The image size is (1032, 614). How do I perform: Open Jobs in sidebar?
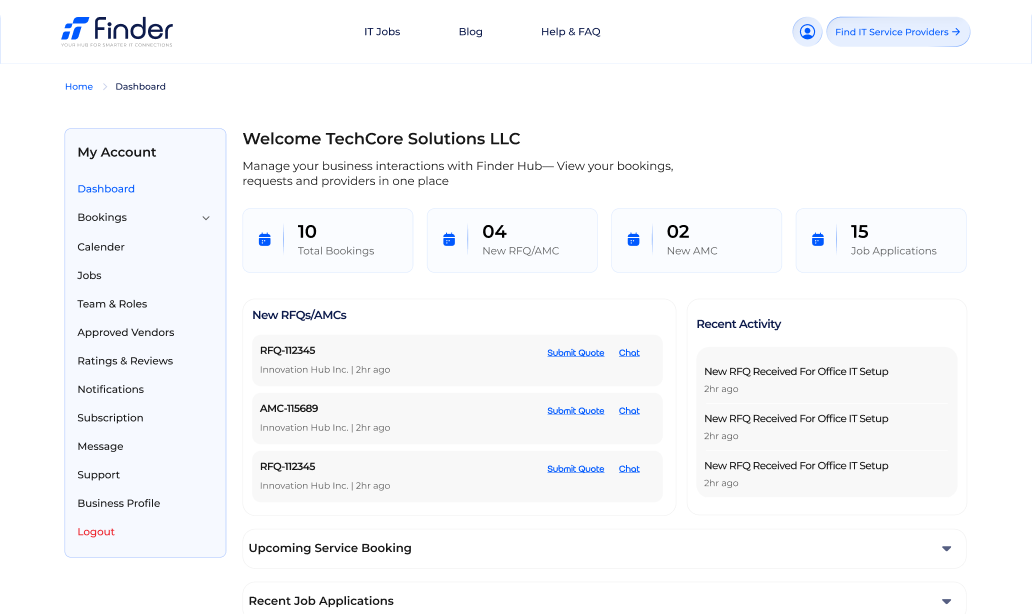coord(89,275)
